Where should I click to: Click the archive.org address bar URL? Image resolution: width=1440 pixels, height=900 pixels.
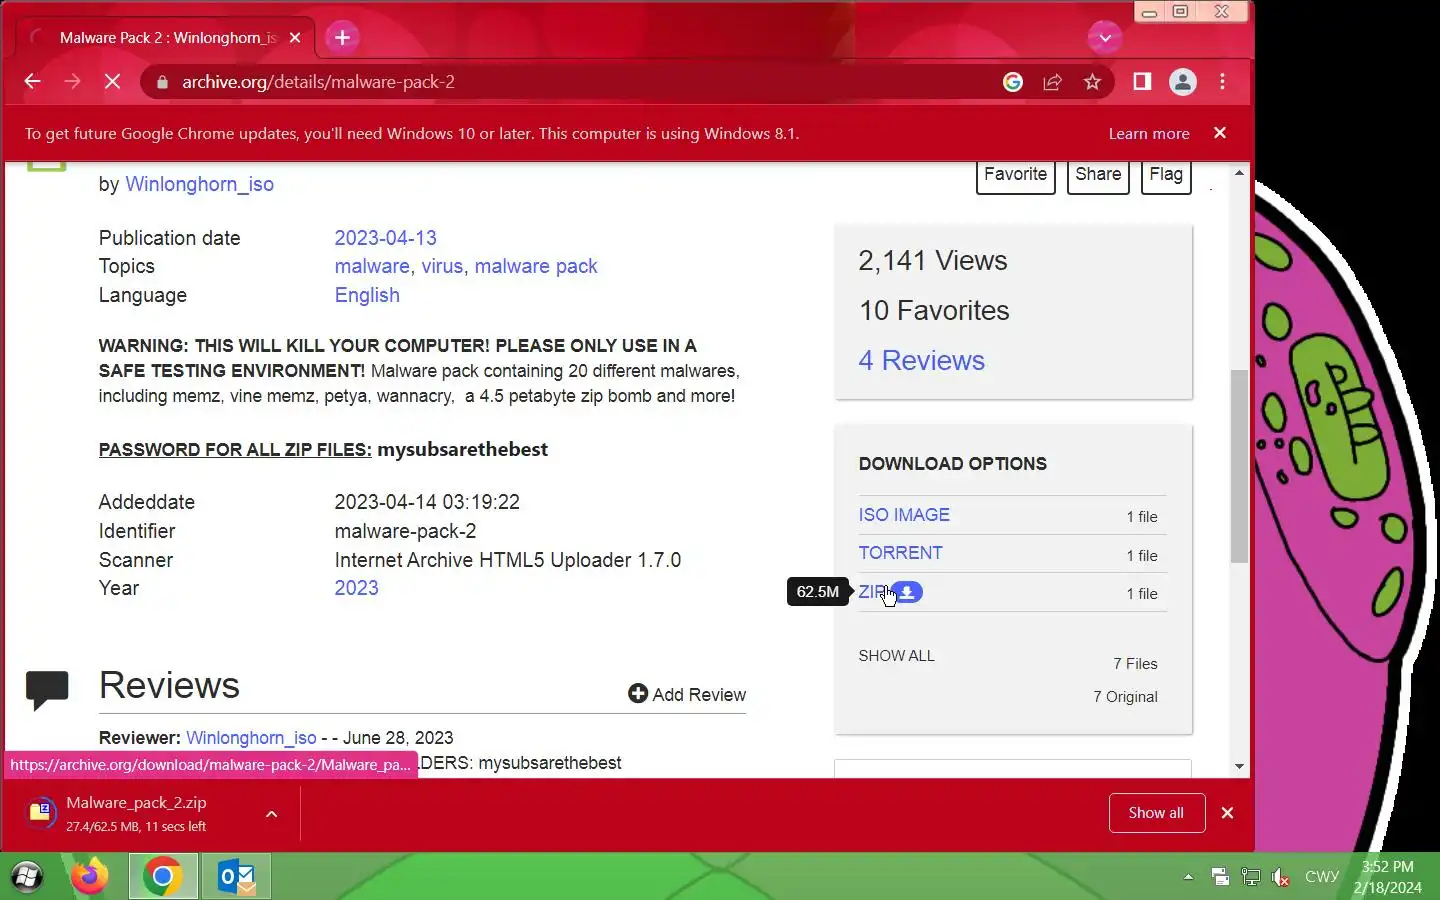[318, 82]
